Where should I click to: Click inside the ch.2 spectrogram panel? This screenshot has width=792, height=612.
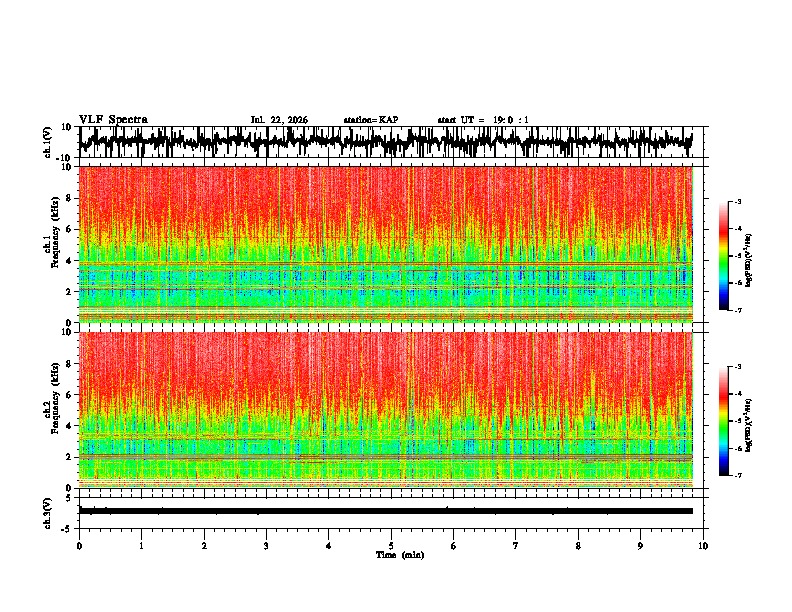[385, 410]
